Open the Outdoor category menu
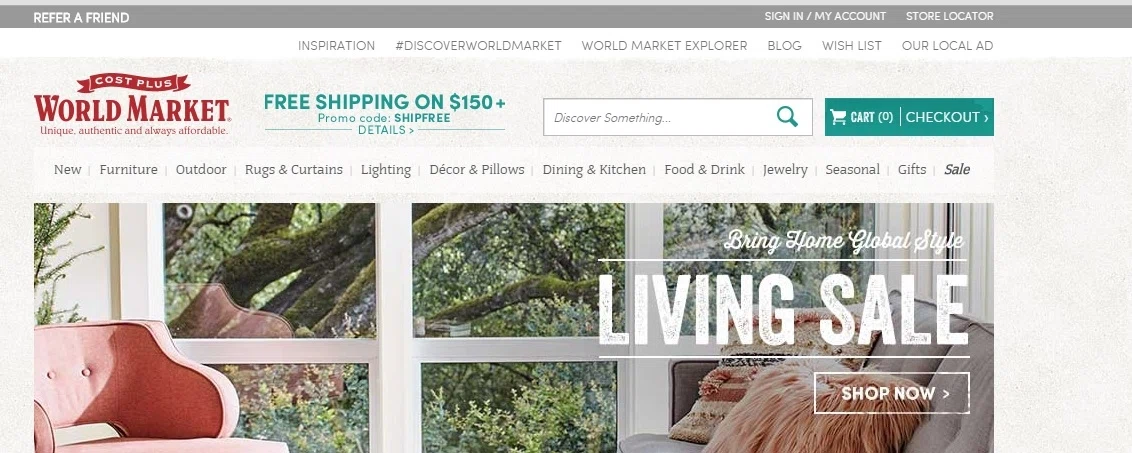Viewport: 1132px width, 453px height. [201, 170]
